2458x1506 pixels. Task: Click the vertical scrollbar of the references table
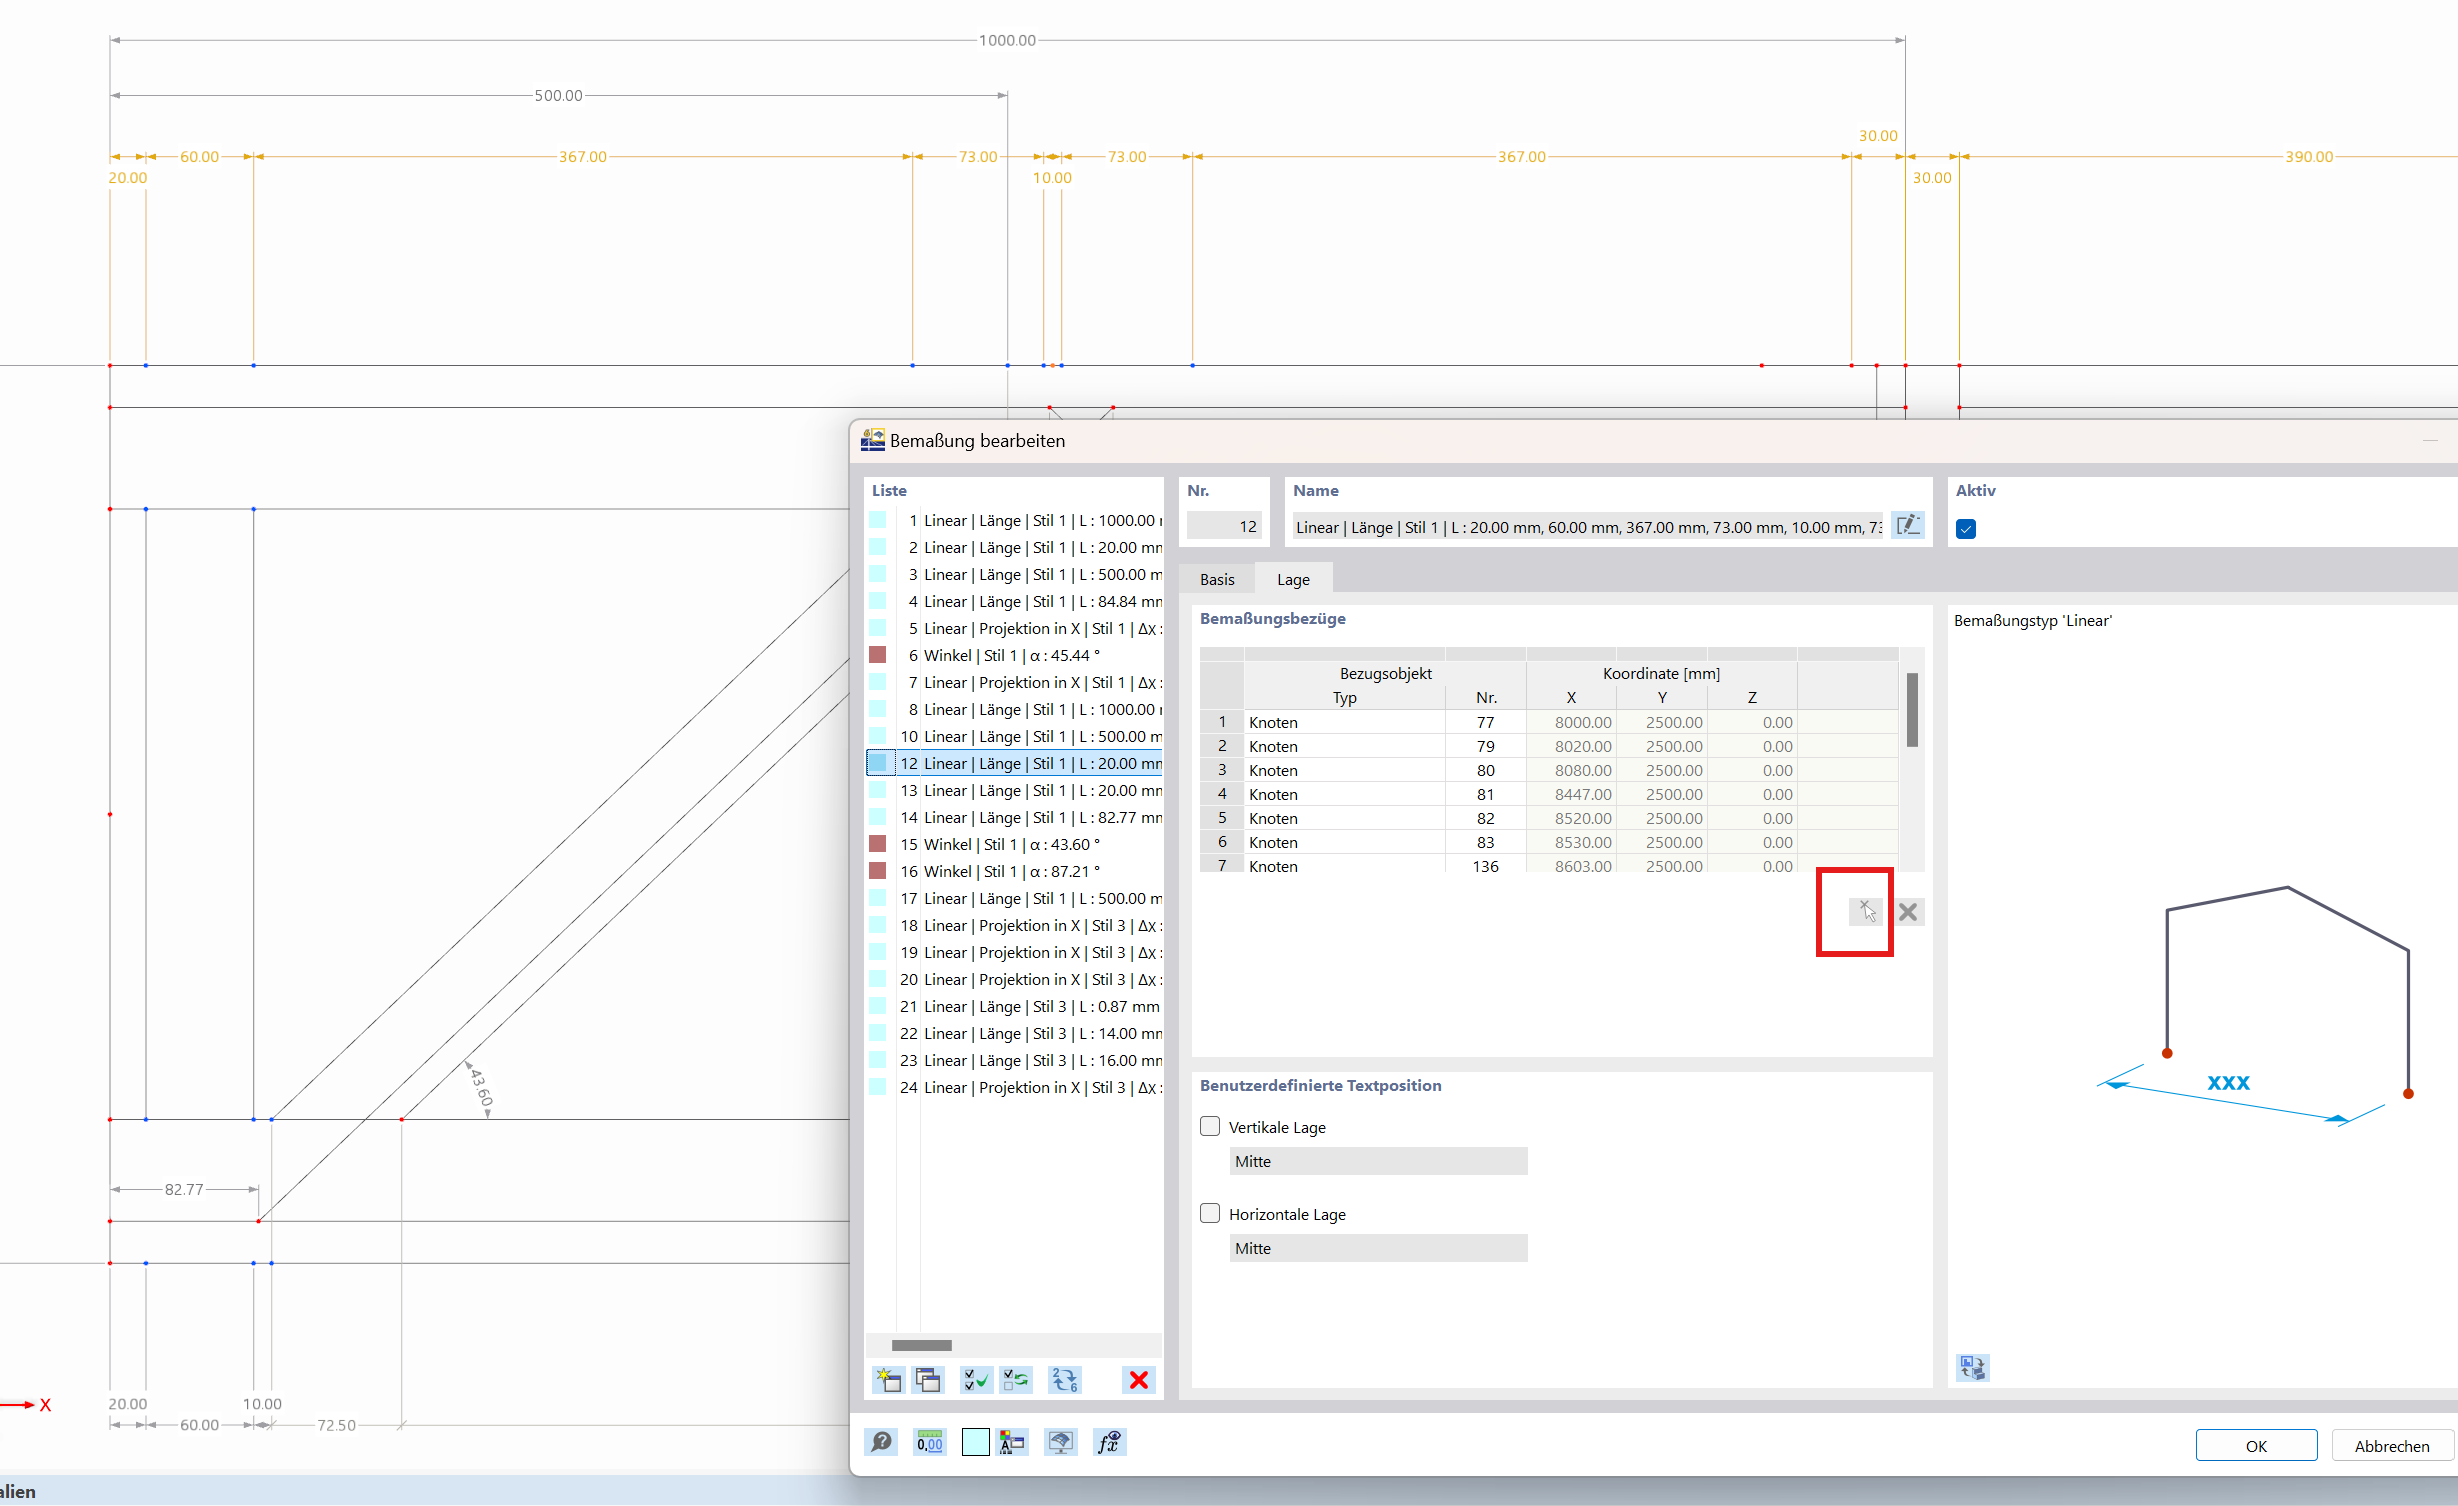tap(1912, 710)
